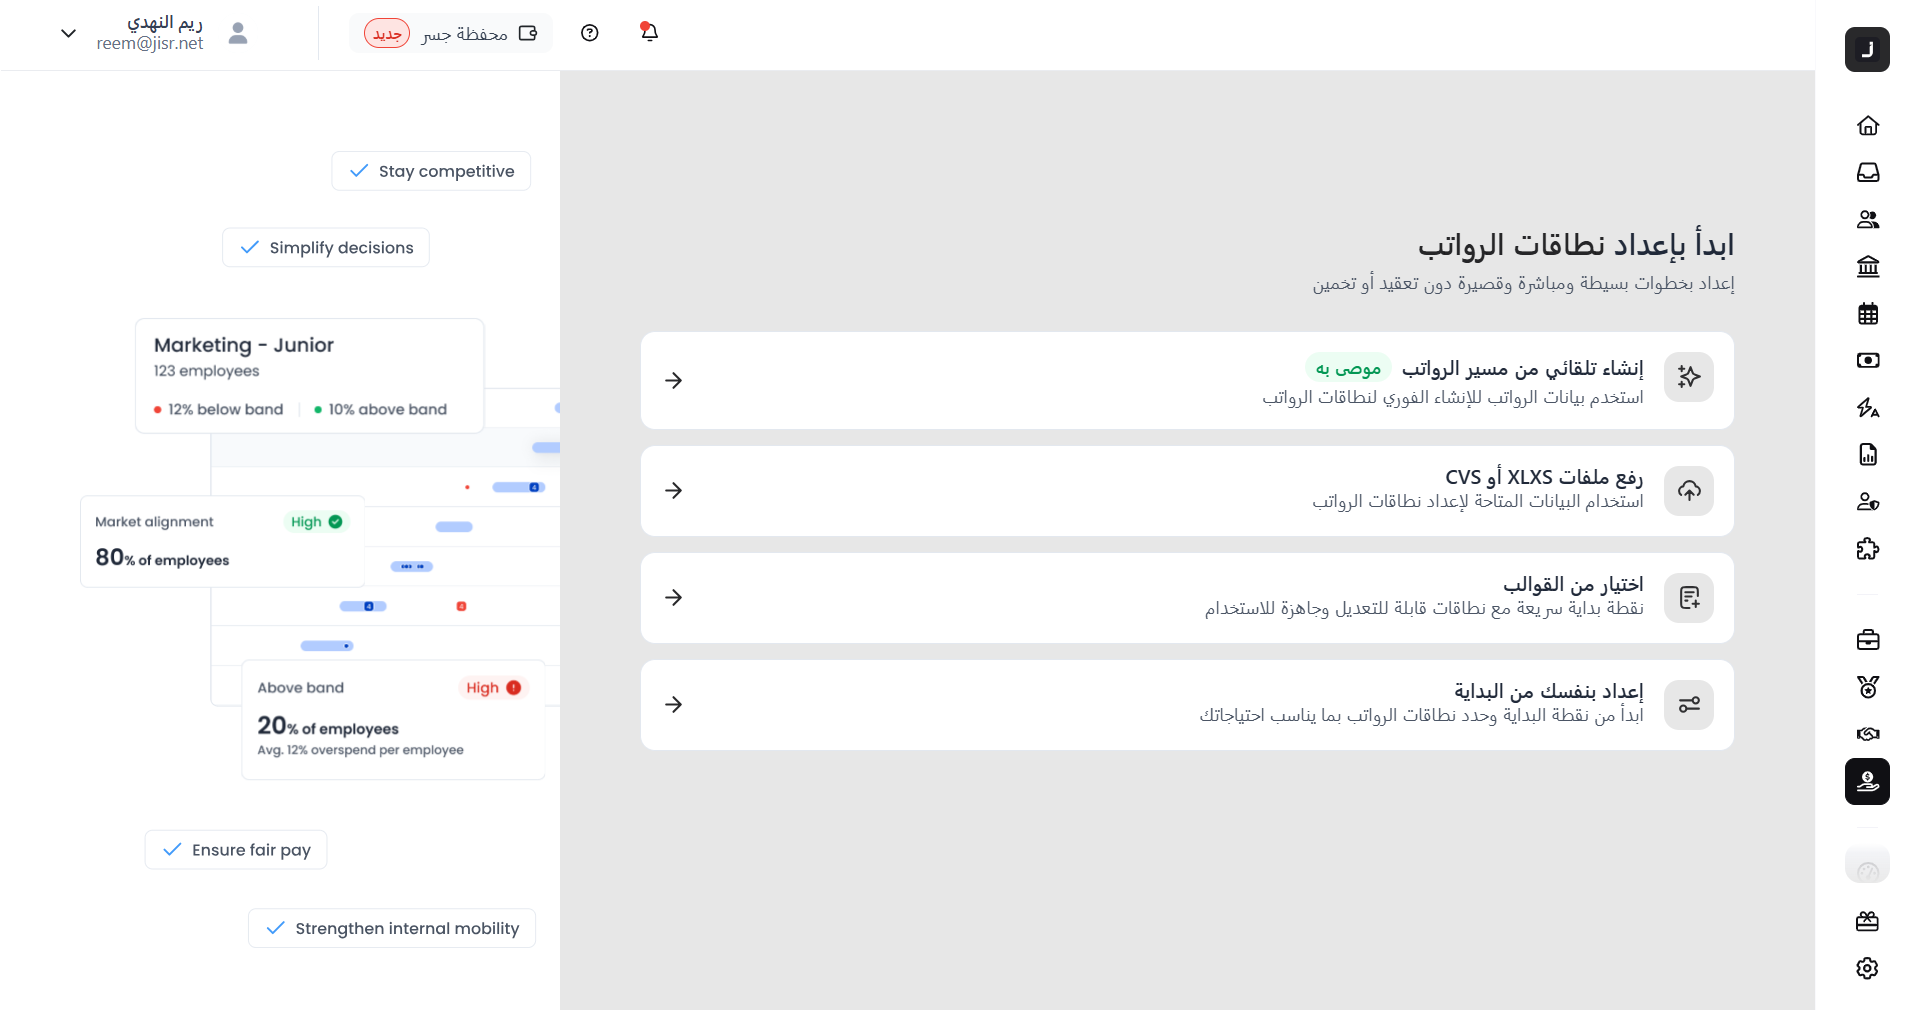Open the reports document chart icon

pyautogui.click(x=1867, y=455)
